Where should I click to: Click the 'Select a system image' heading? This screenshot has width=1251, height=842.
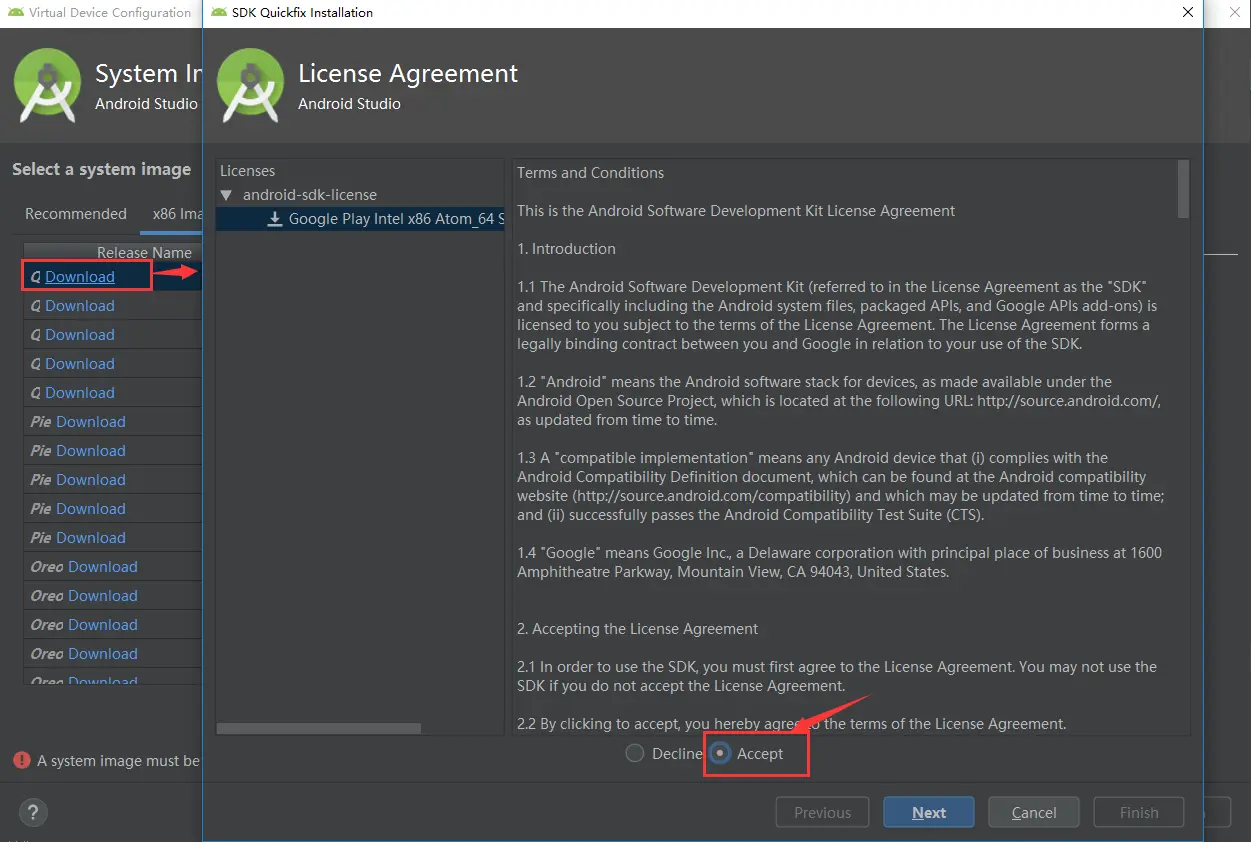(x=101, y=170)
